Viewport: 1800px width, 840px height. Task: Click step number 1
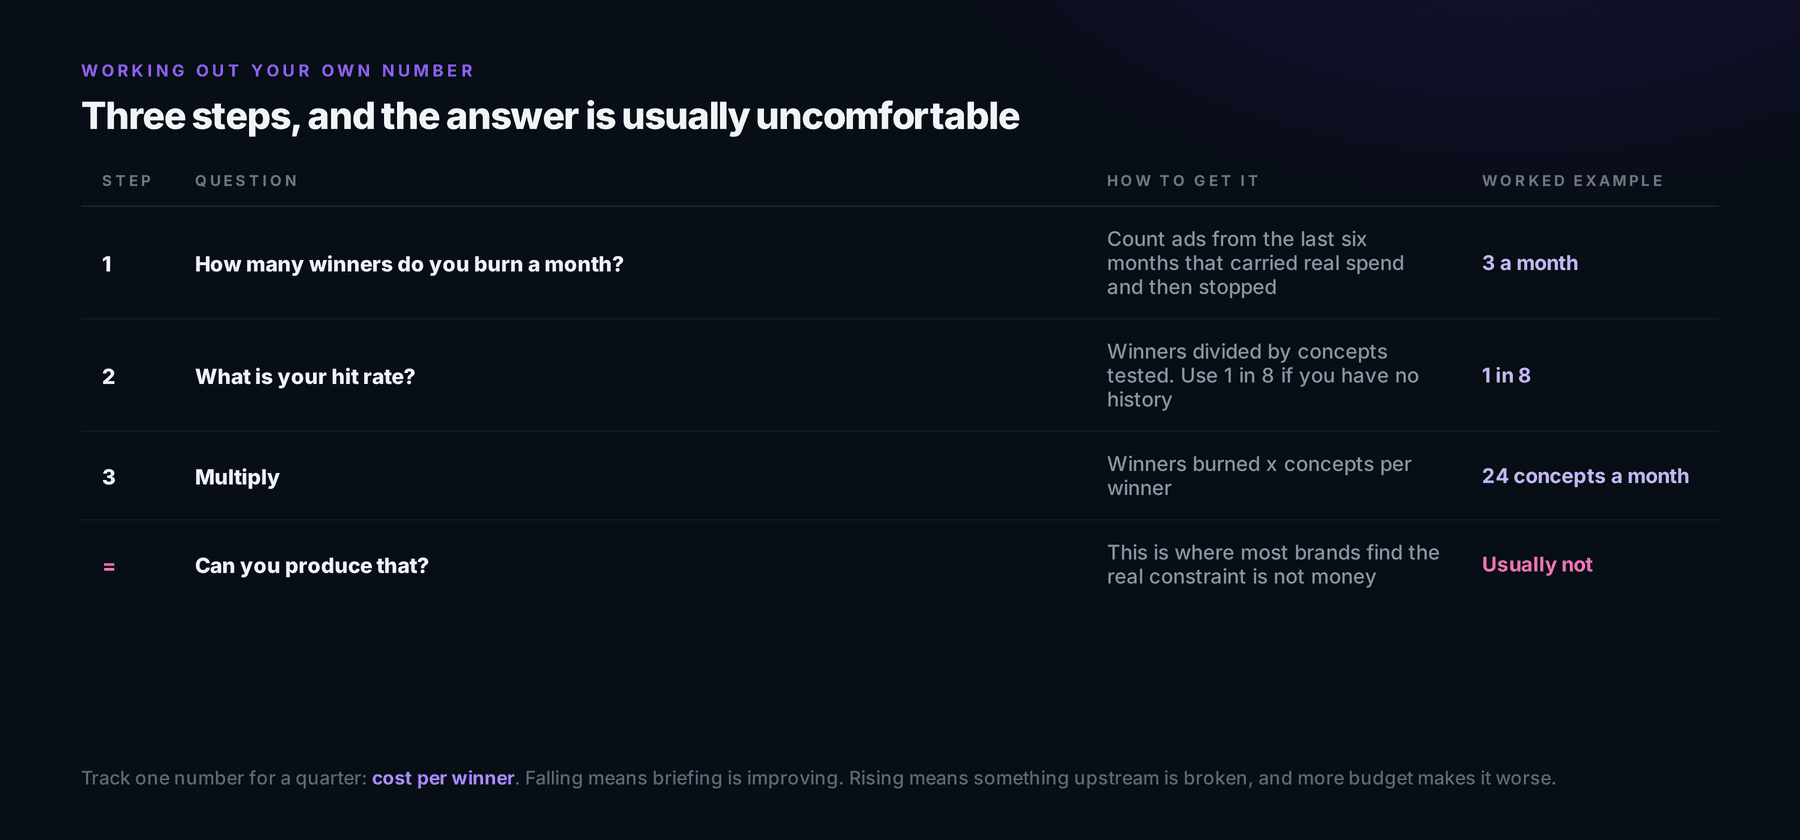[107, 264]
